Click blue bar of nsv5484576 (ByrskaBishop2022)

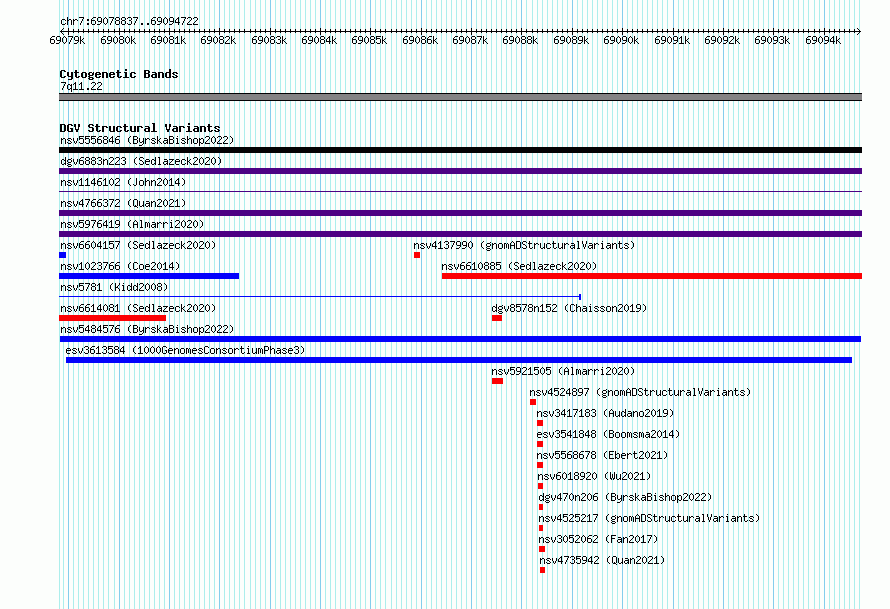click(460, 339)
